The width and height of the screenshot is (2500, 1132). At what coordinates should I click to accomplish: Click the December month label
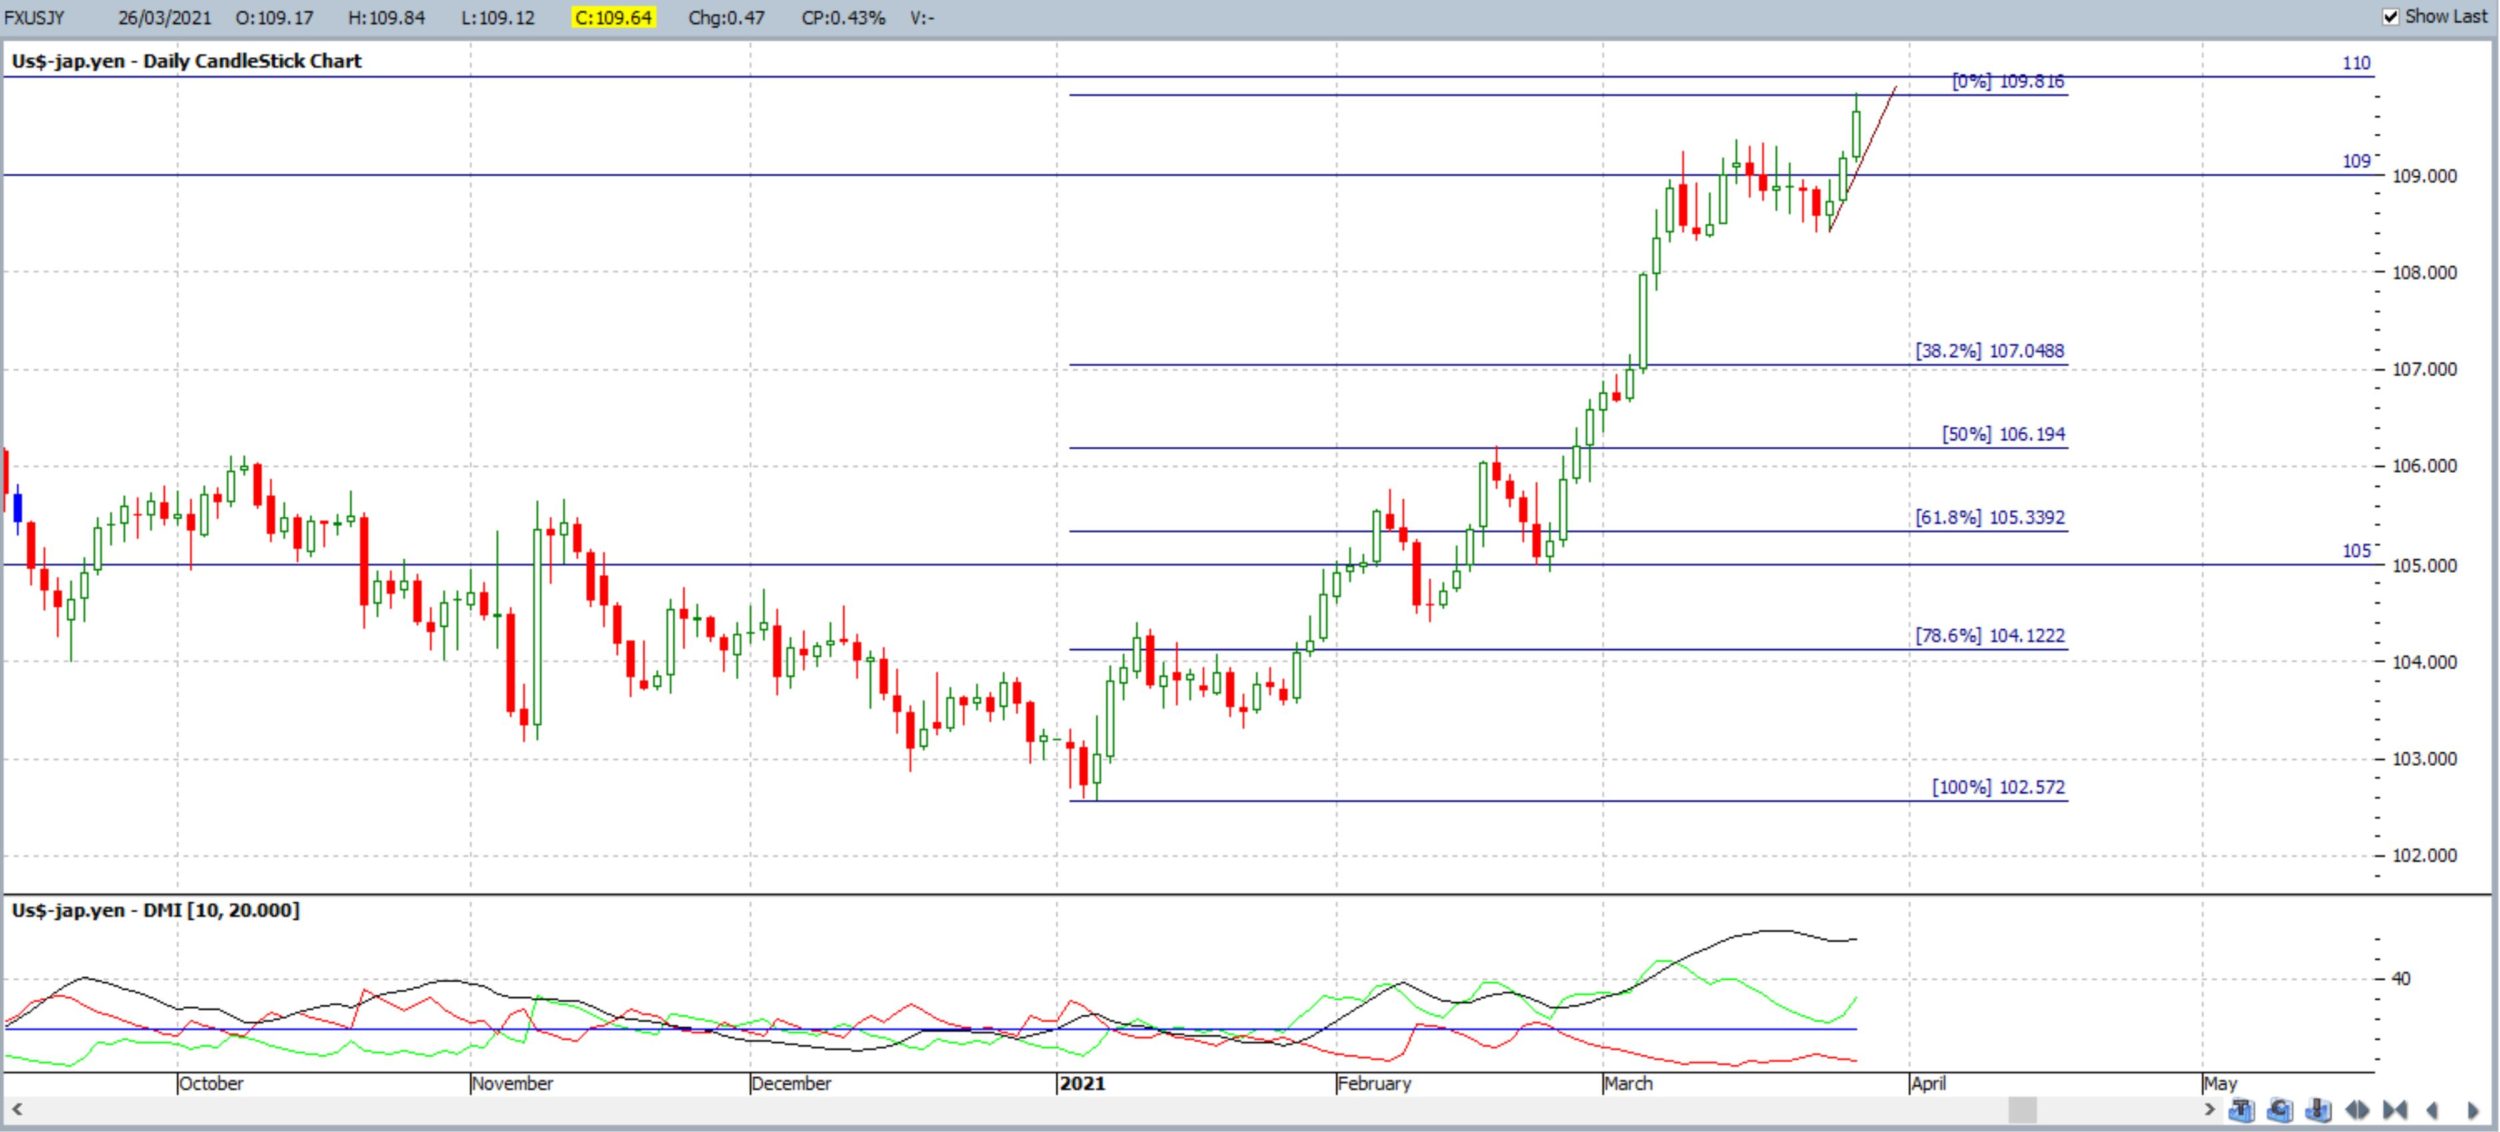[791, 1083]
